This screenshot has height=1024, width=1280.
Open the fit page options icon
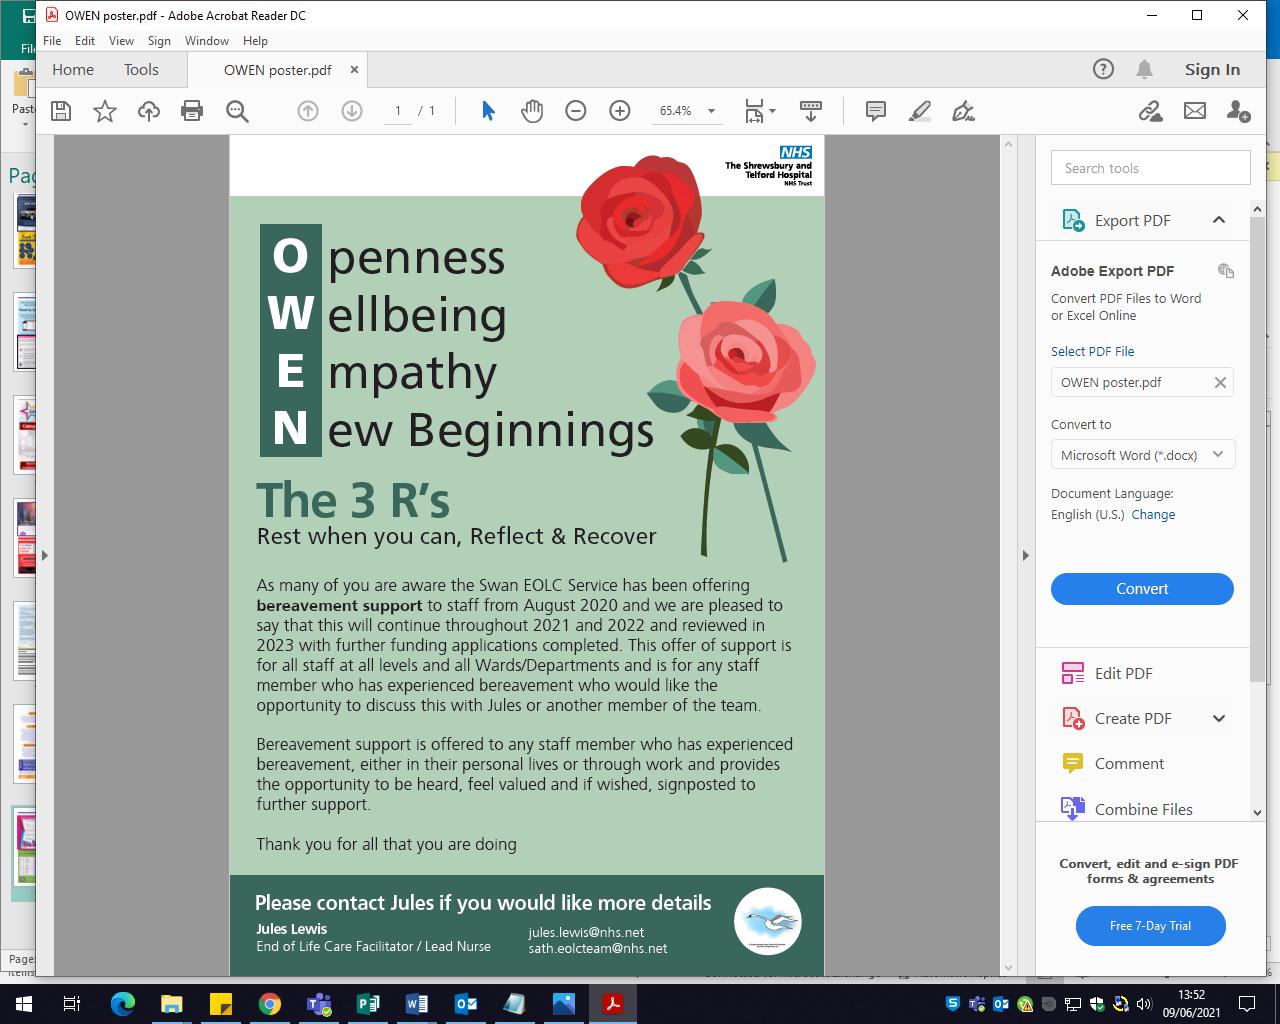pos(760,111)
